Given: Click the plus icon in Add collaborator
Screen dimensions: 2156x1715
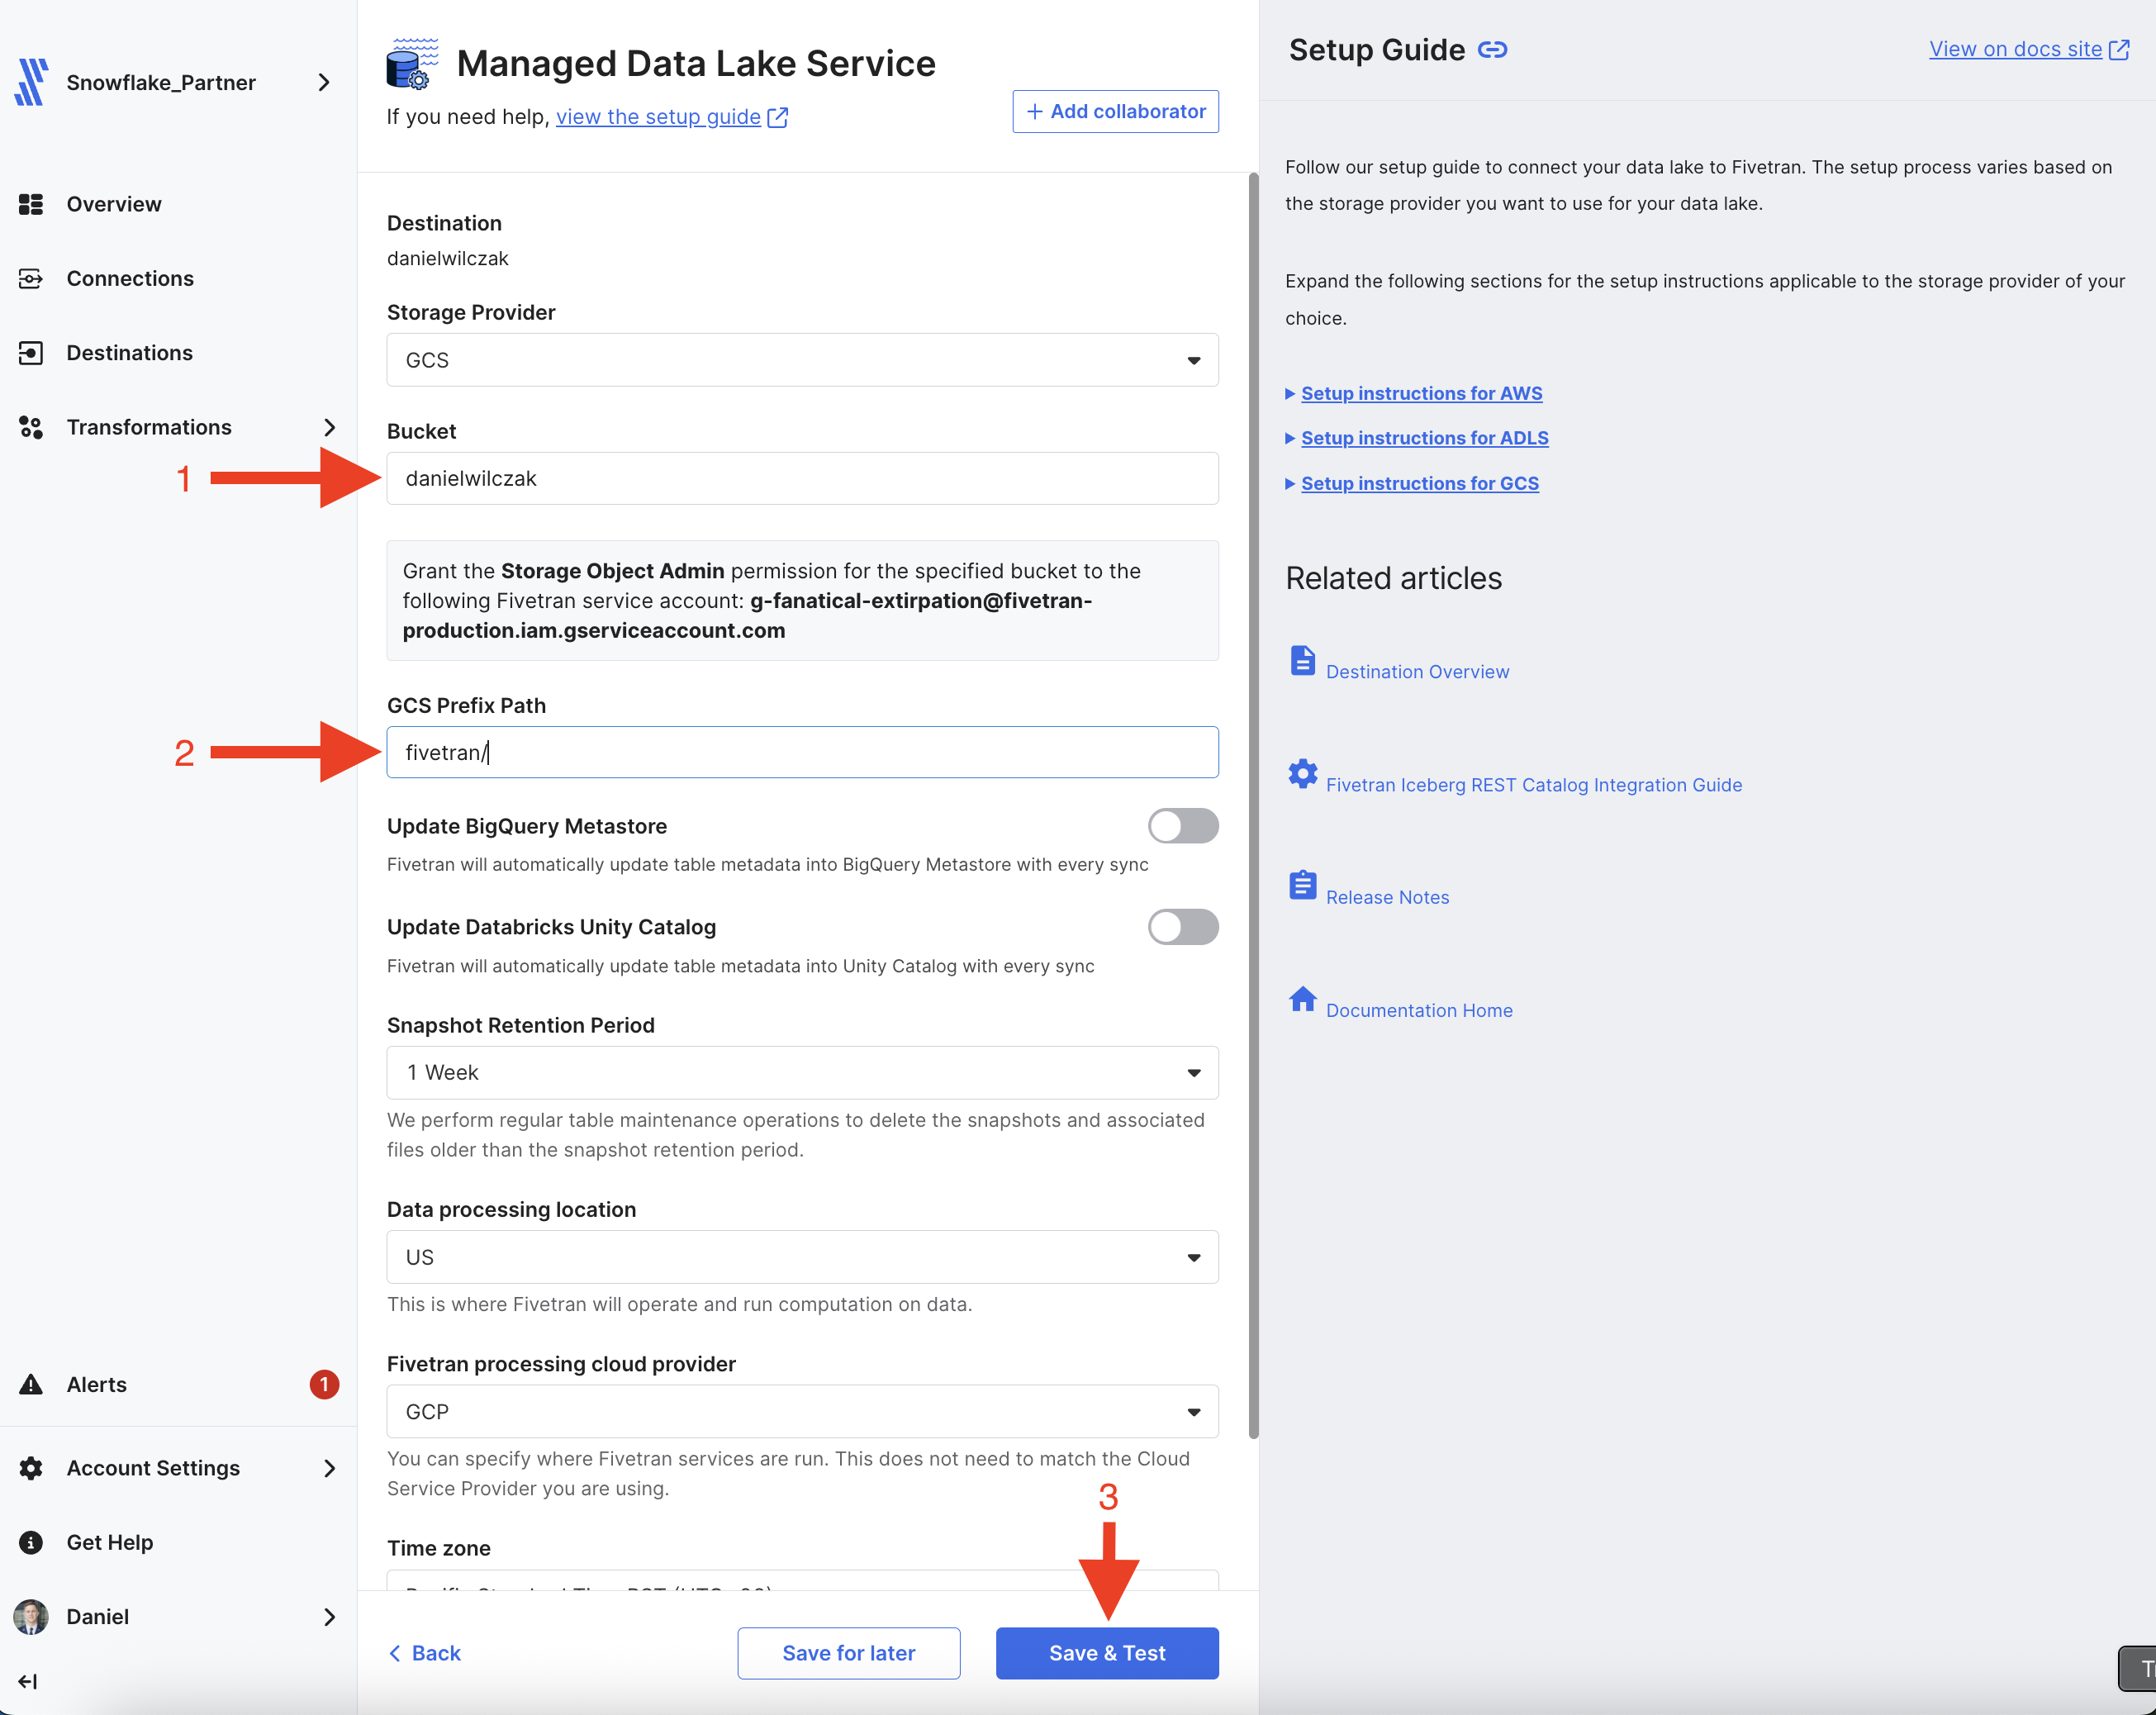Looking at the screenshot, I should [1035, 111].
